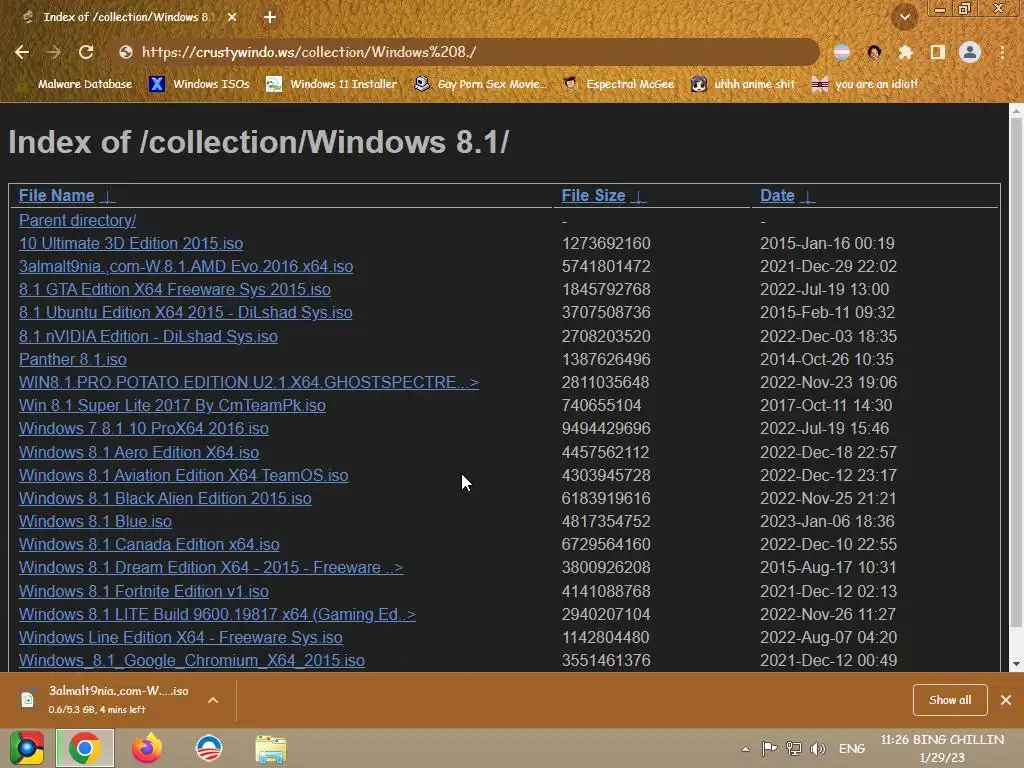Download 10 Ultimate 3D Edition 2015.iso
This screenshot has width=1024, height=768.
[x=131, y=244]
